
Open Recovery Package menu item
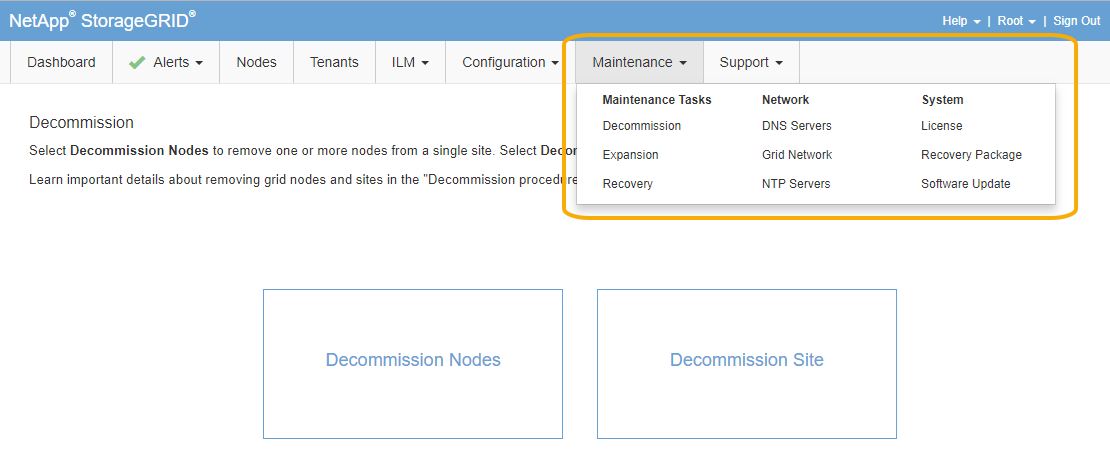[x=972, y=155]
